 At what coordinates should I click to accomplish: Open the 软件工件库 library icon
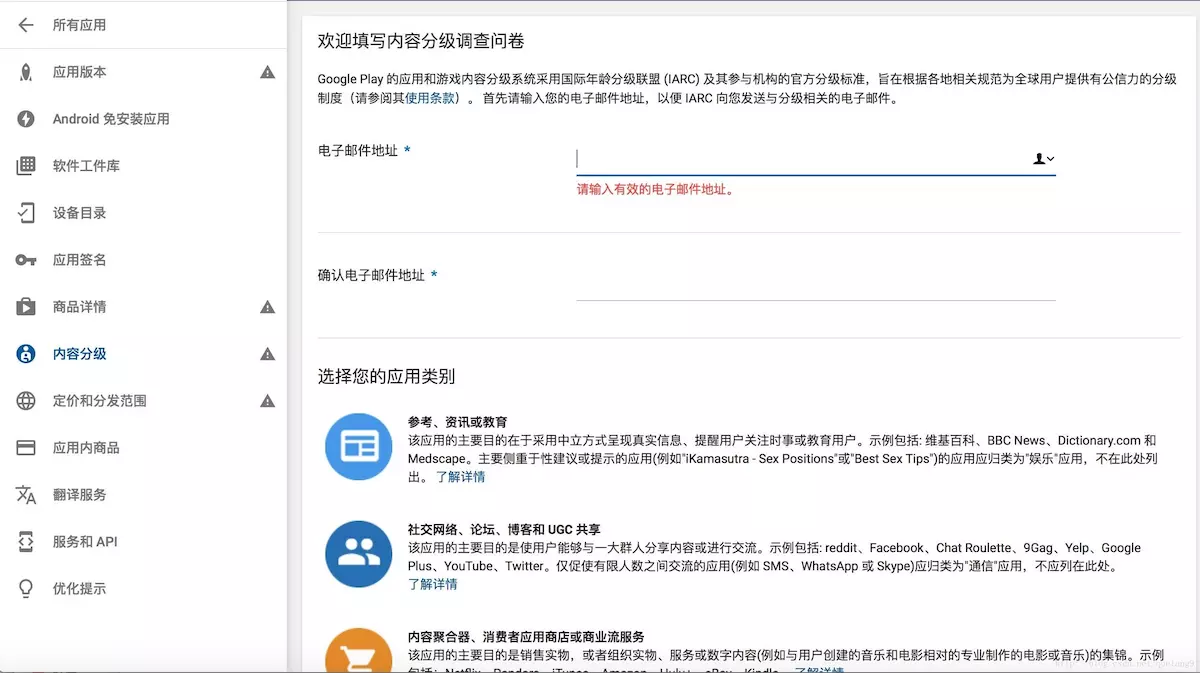(25, 165)
